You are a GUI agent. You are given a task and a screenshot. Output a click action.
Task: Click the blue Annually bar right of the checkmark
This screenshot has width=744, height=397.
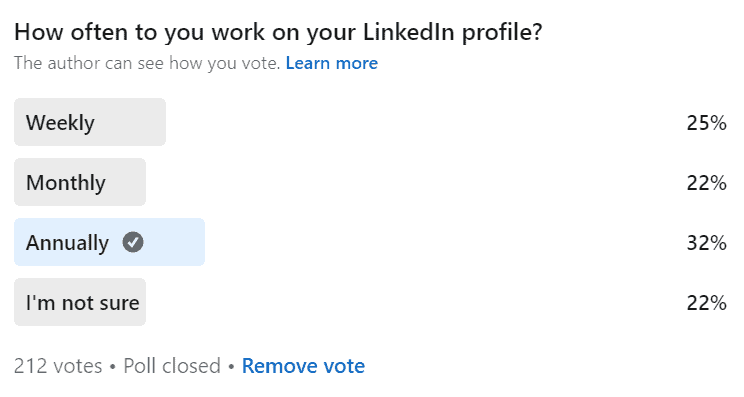coord(174,242)
